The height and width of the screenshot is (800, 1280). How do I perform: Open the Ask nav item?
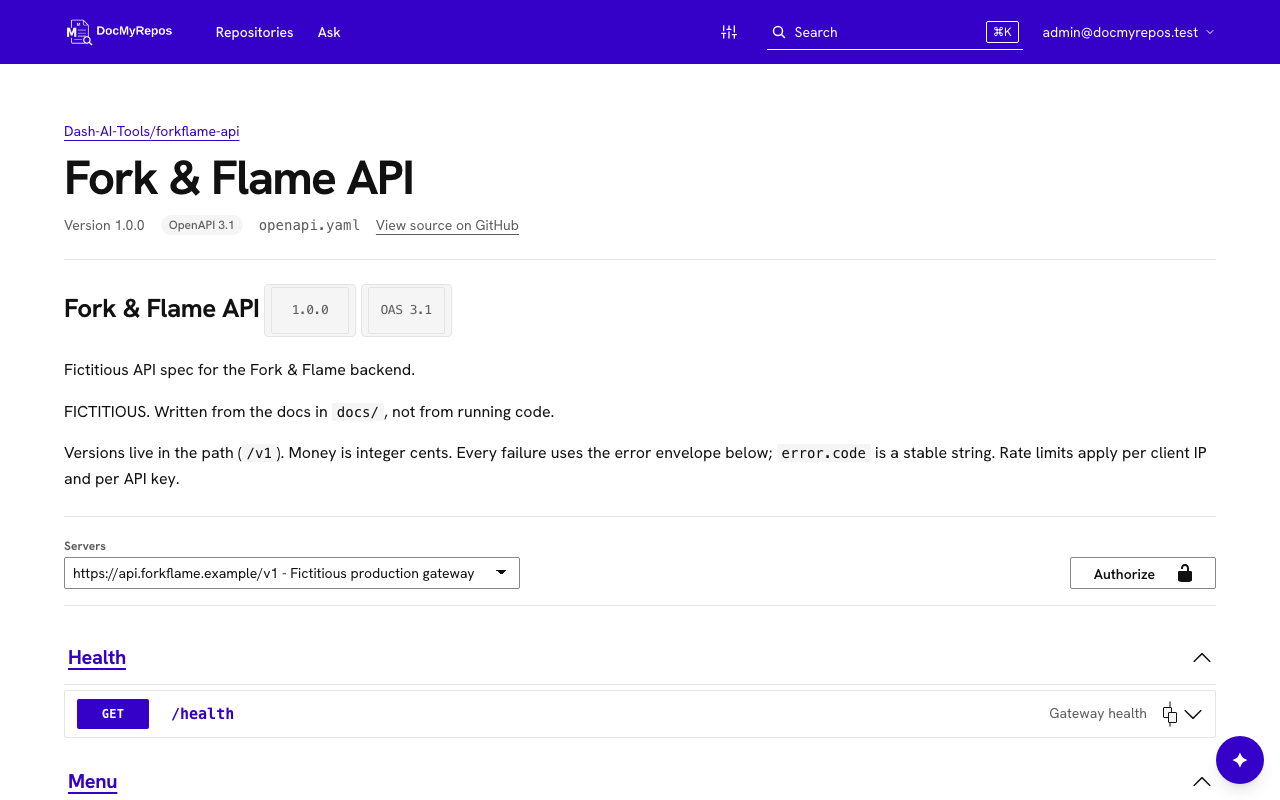click(x=329, y=32)
